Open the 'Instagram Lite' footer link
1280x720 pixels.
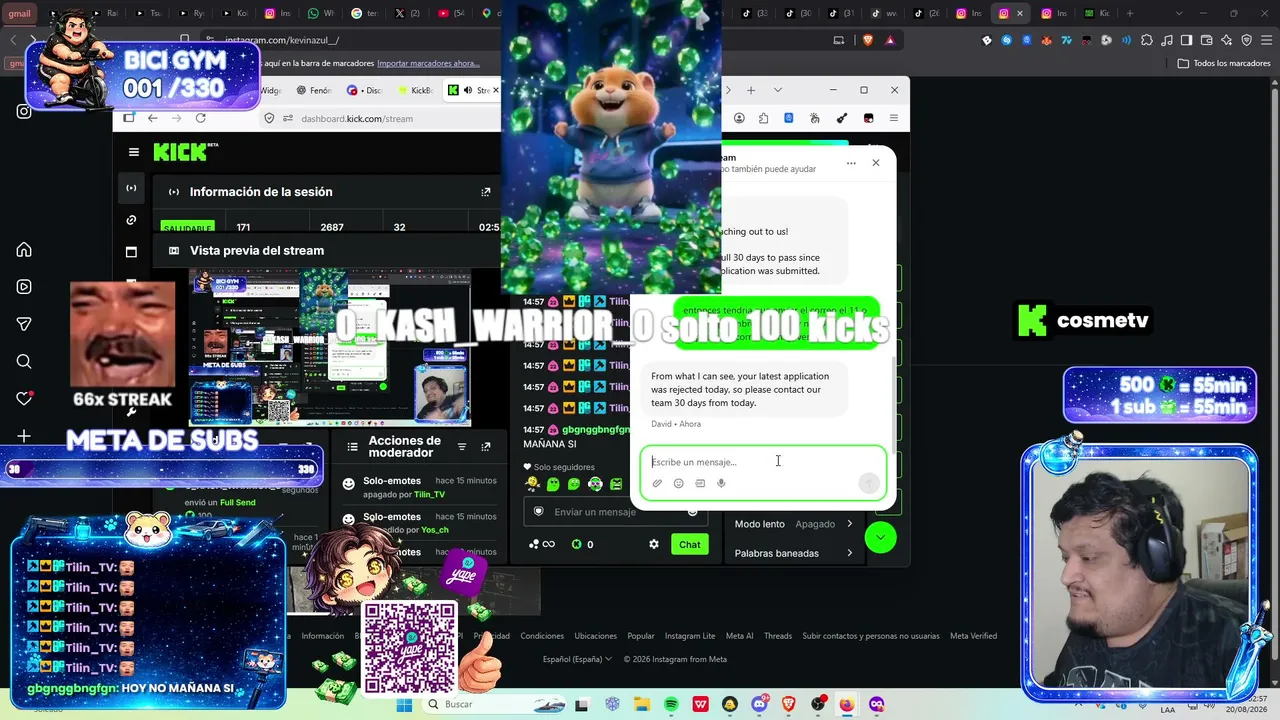pos(690,636)
